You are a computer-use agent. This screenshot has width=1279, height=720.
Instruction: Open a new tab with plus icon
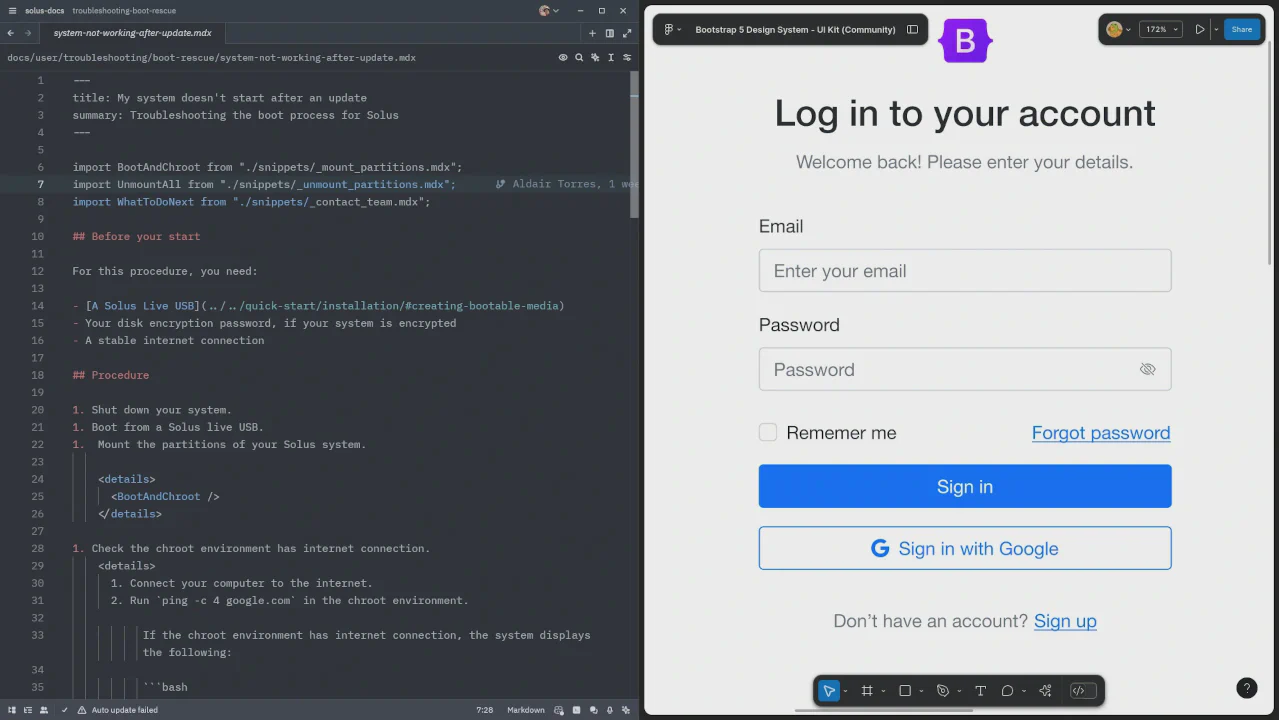coord(592,33)
